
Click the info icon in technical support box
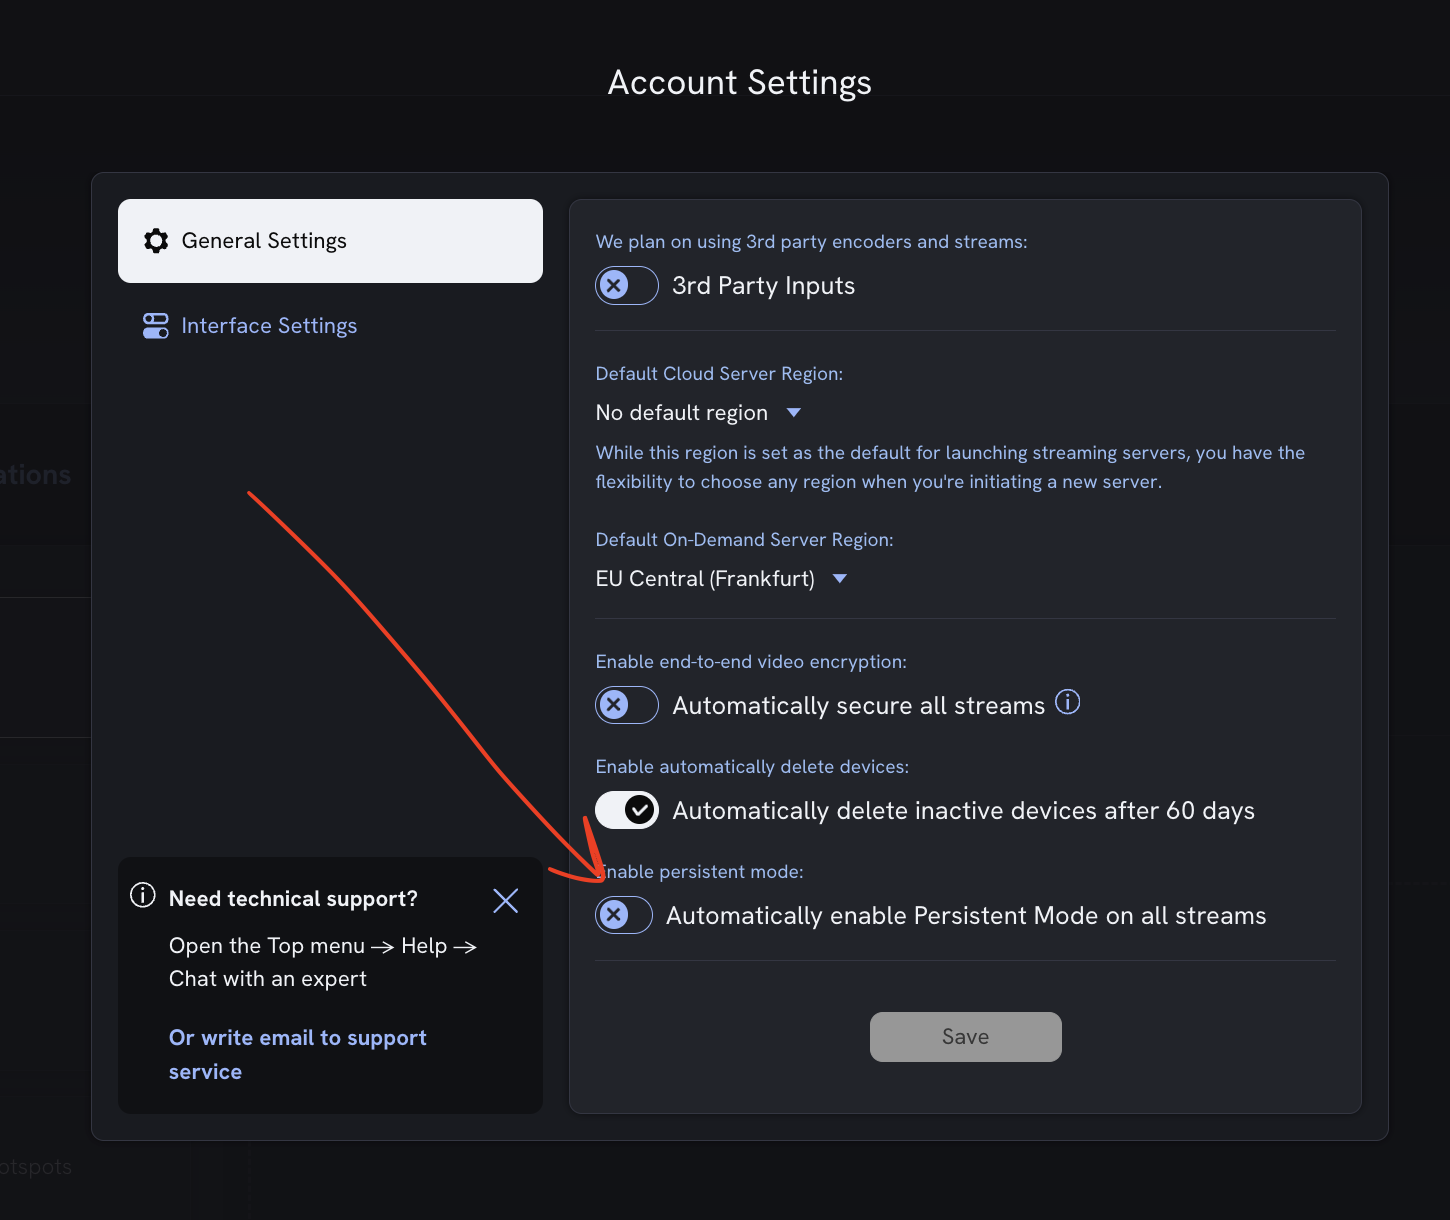point(142,896)
